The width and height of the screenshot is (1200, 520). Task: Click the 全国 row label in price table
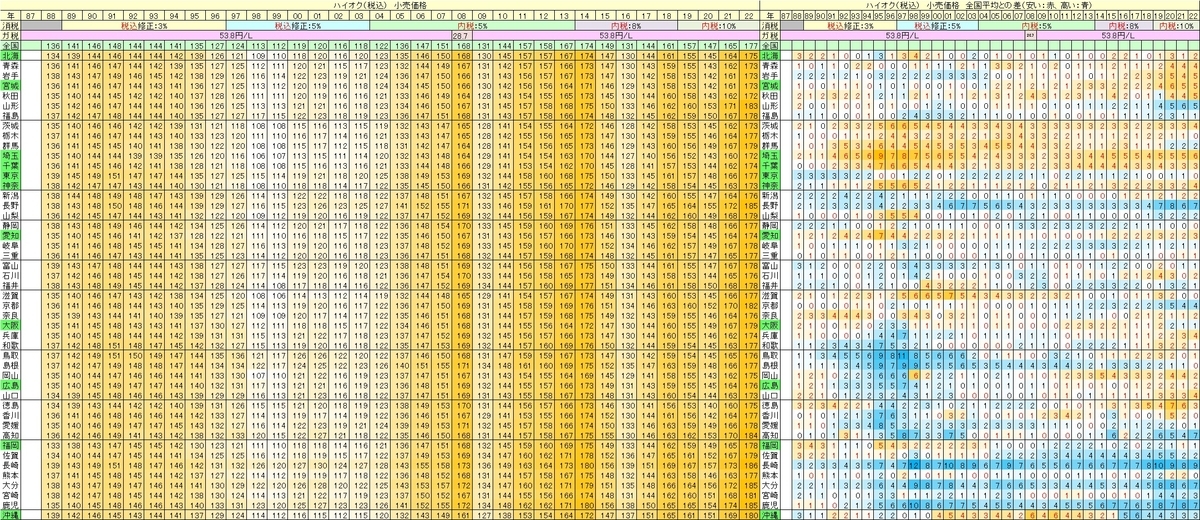(x=12, y=45)
